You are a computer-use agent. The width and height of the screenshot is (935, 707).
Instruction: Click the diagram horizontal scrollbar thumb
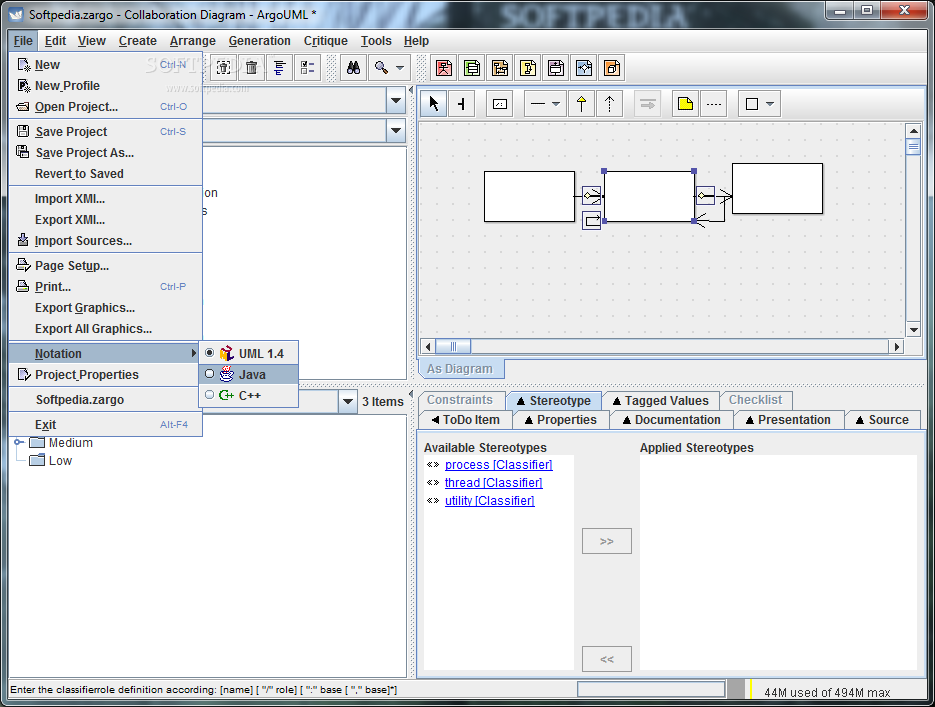pyautogui.click(x=453, y=346)
